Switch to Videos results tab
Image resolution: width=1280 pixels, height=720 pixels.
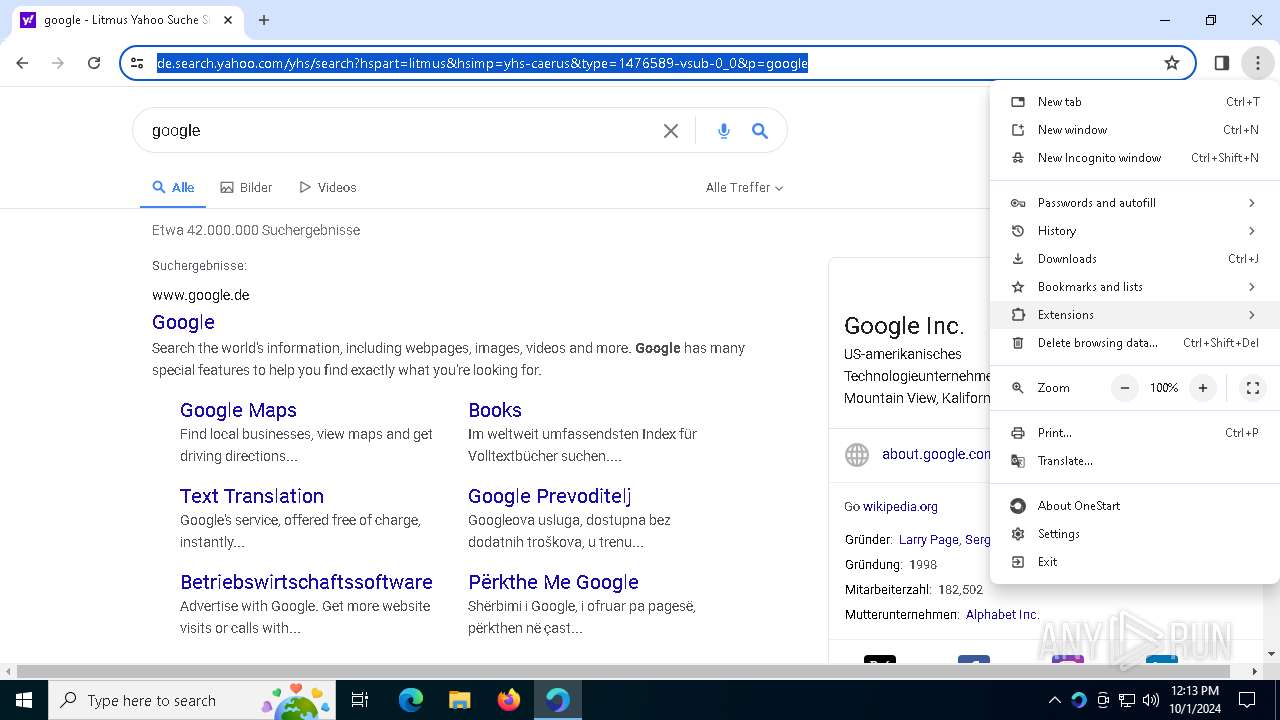click(328, 187)
